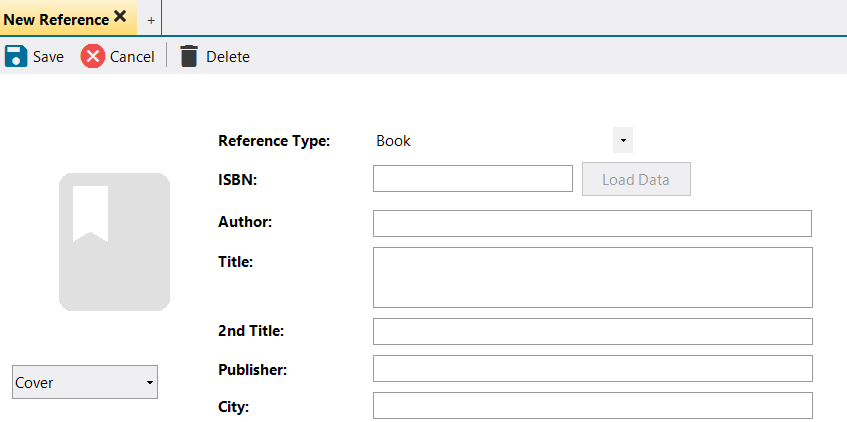Click the Save text label in toolbar
The width and height of the screenshot is (847, 422).
click(48, 57)
